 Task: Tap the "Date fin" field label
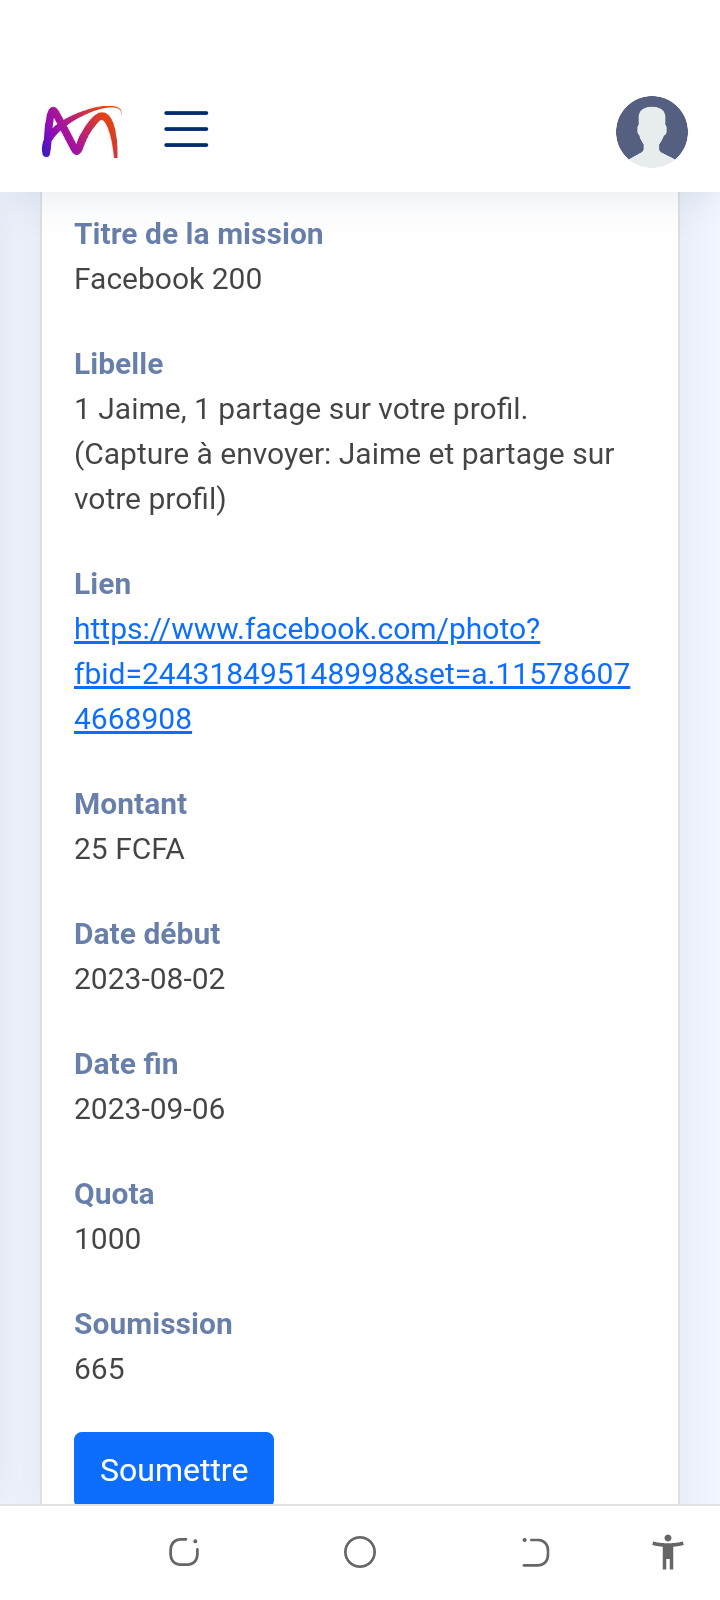[x=126, y=1064]
